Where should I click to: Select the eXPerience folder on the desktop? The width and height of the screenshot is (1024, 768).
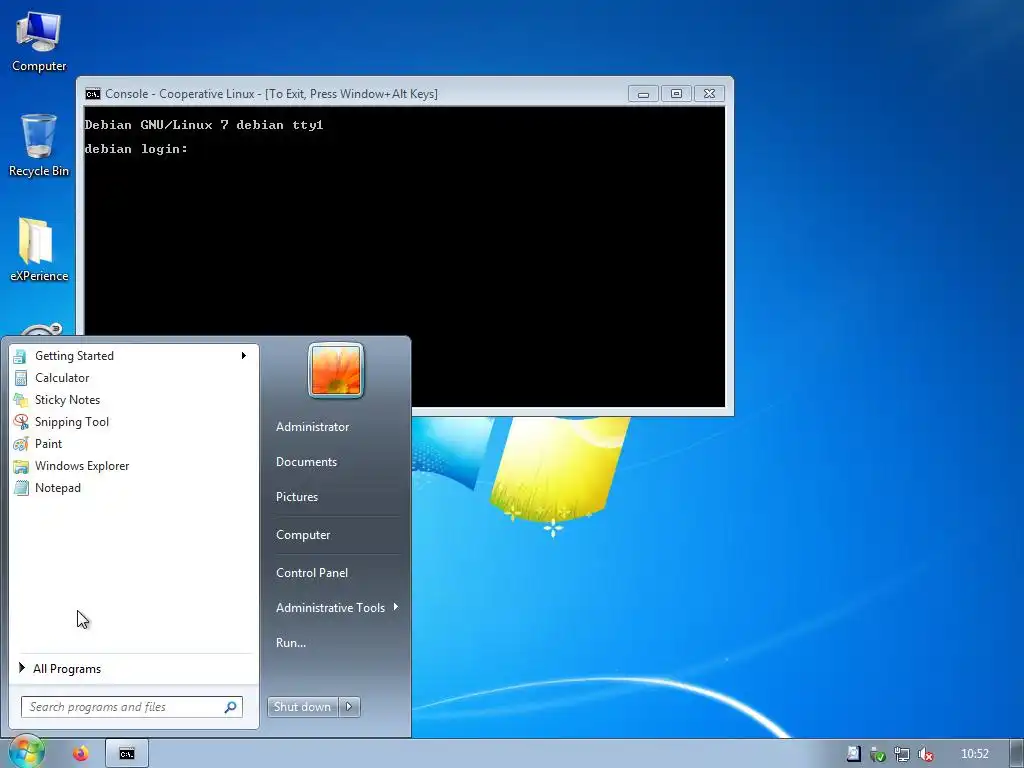pos(39,249)
